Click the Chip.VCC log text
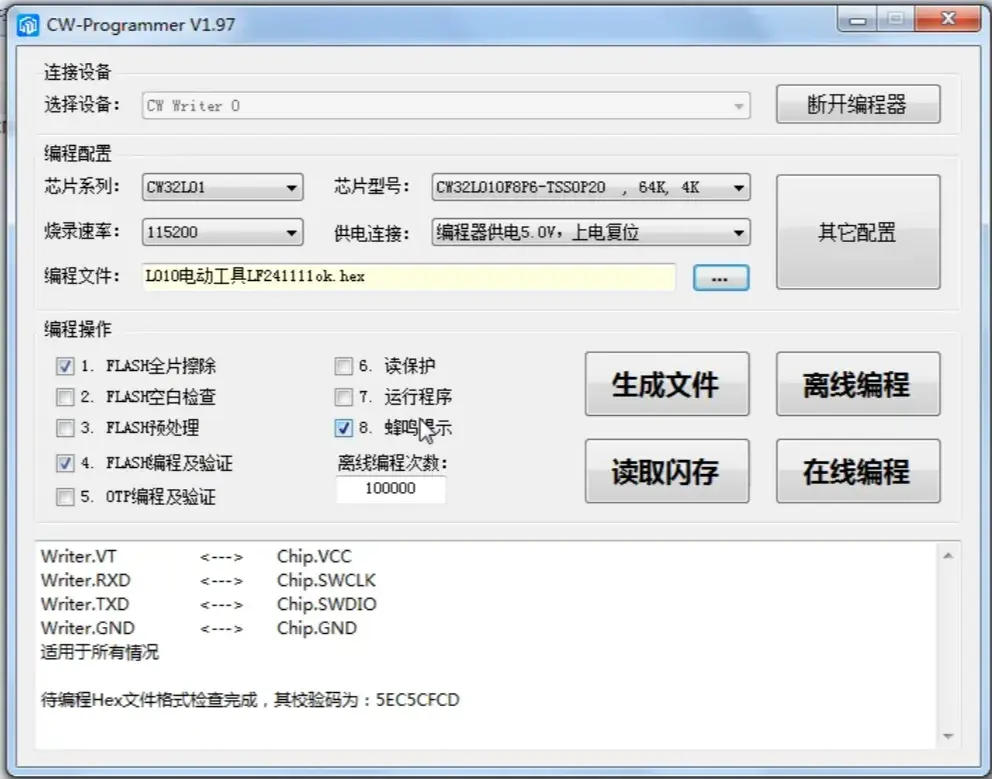The image size is (992, 779). [314, 556]
